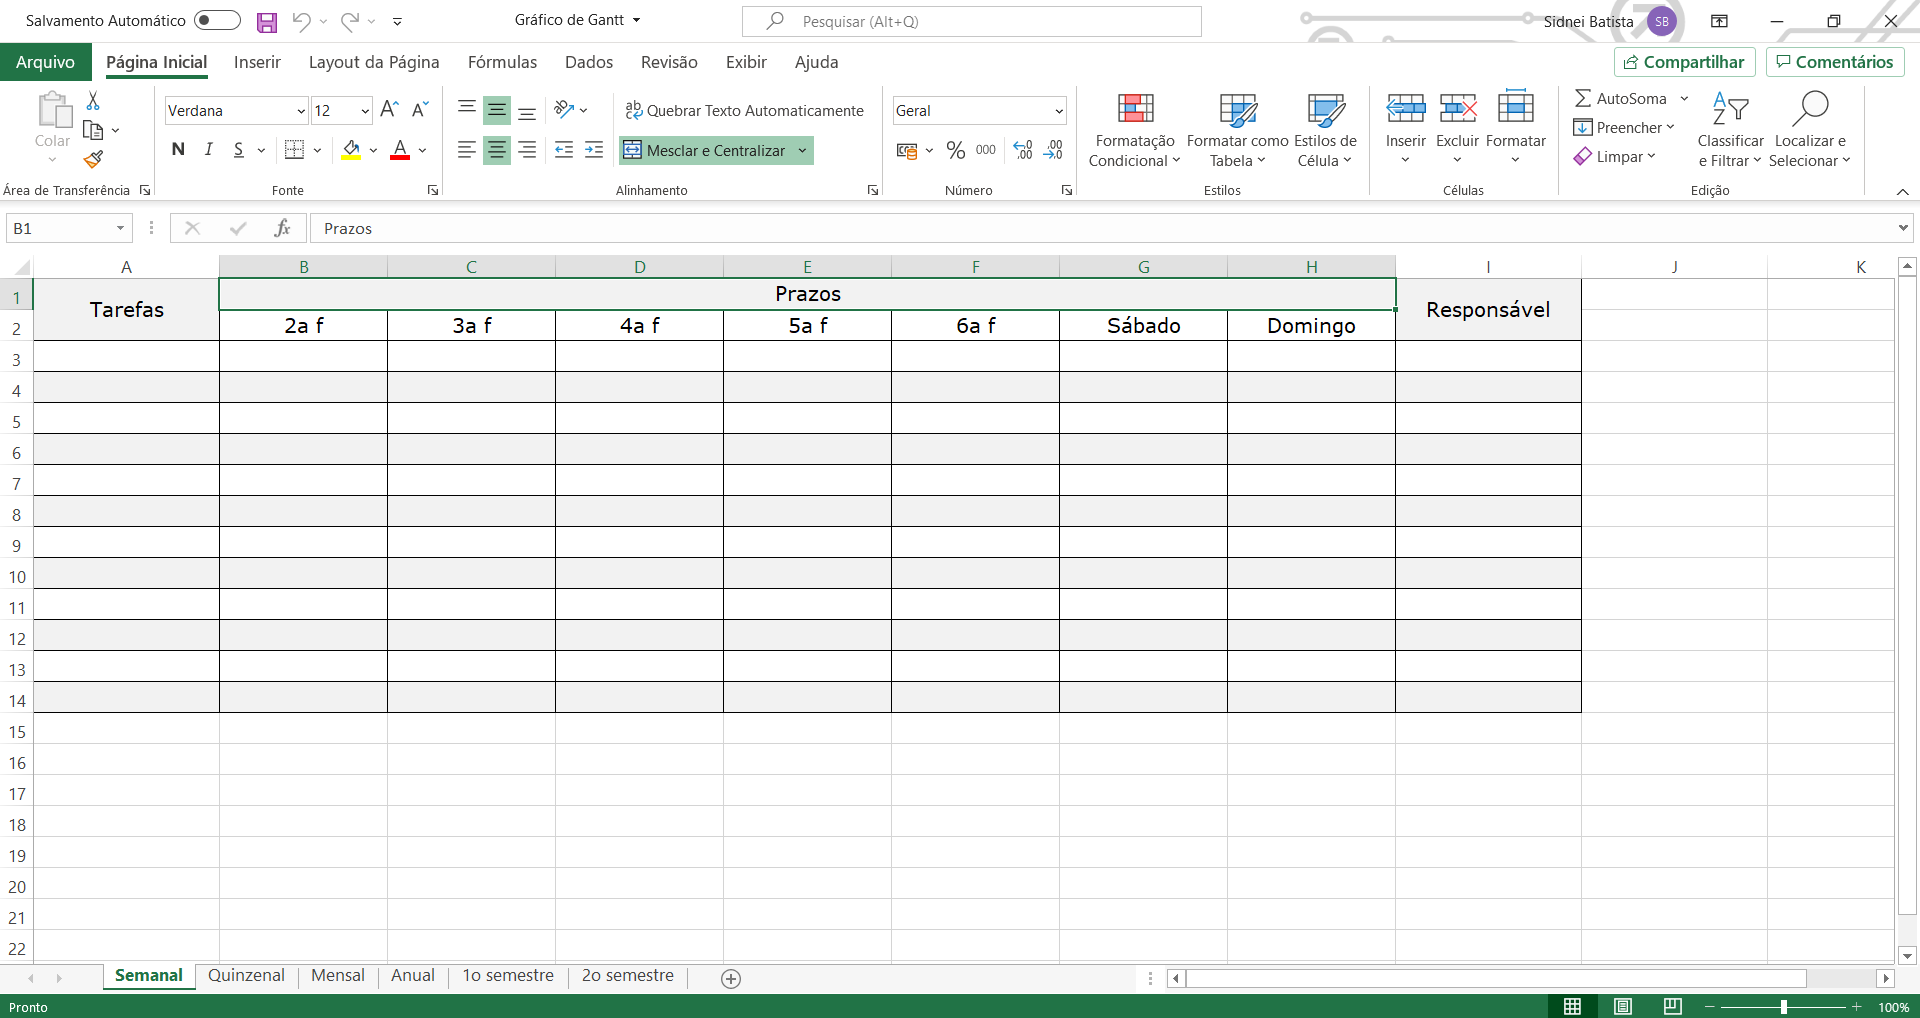1920x1018 pixels.
Task: Undo the last action
Action: 301,21
